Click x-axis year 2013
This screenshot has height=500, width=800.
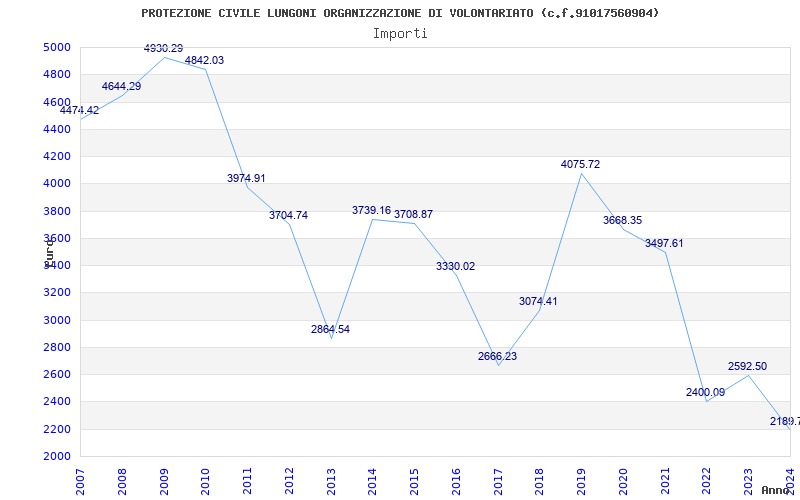coord(331,482)
